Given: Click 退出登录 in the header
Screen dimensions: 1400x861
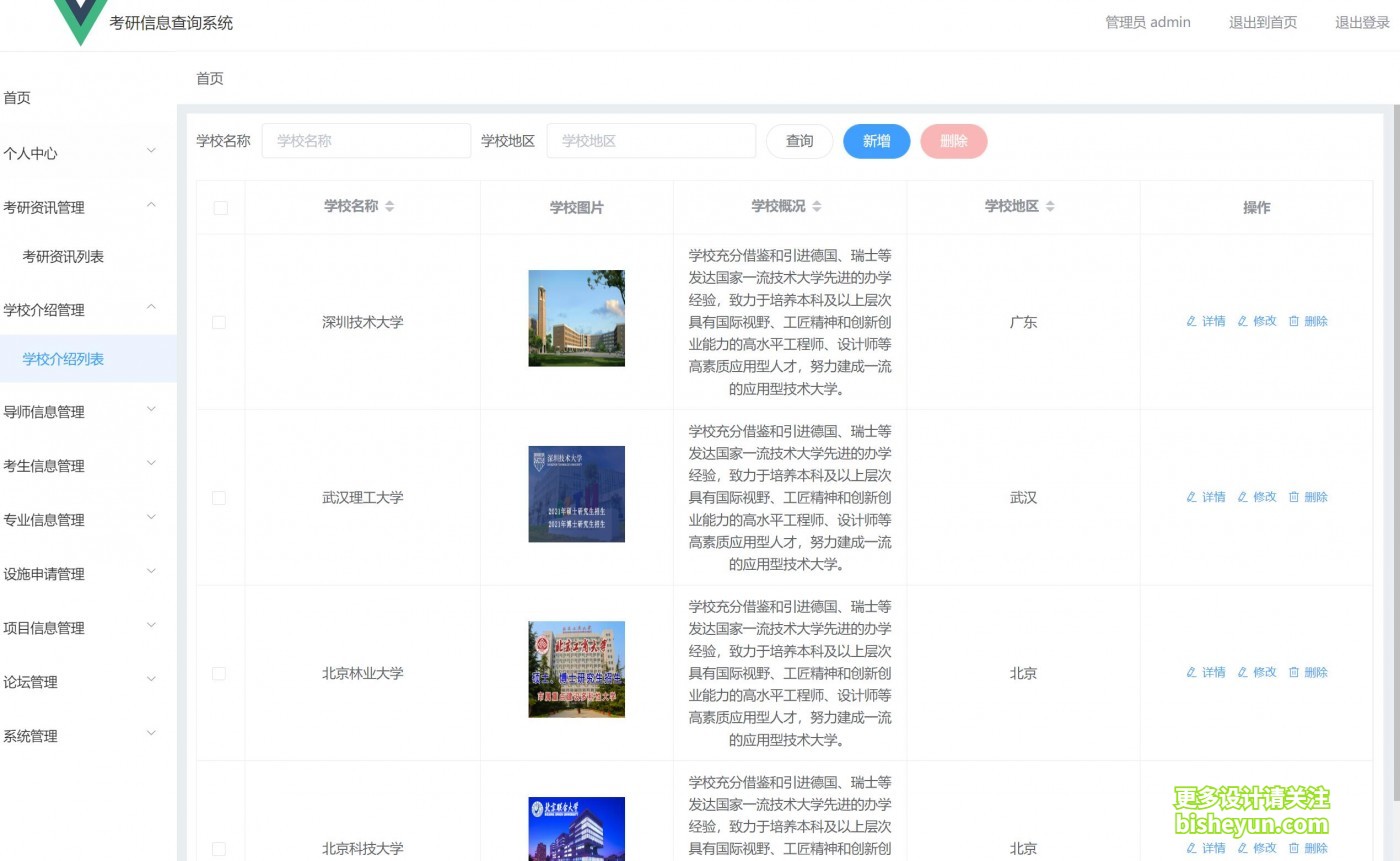Looking at the screenshot, I should click(1363, 22).
